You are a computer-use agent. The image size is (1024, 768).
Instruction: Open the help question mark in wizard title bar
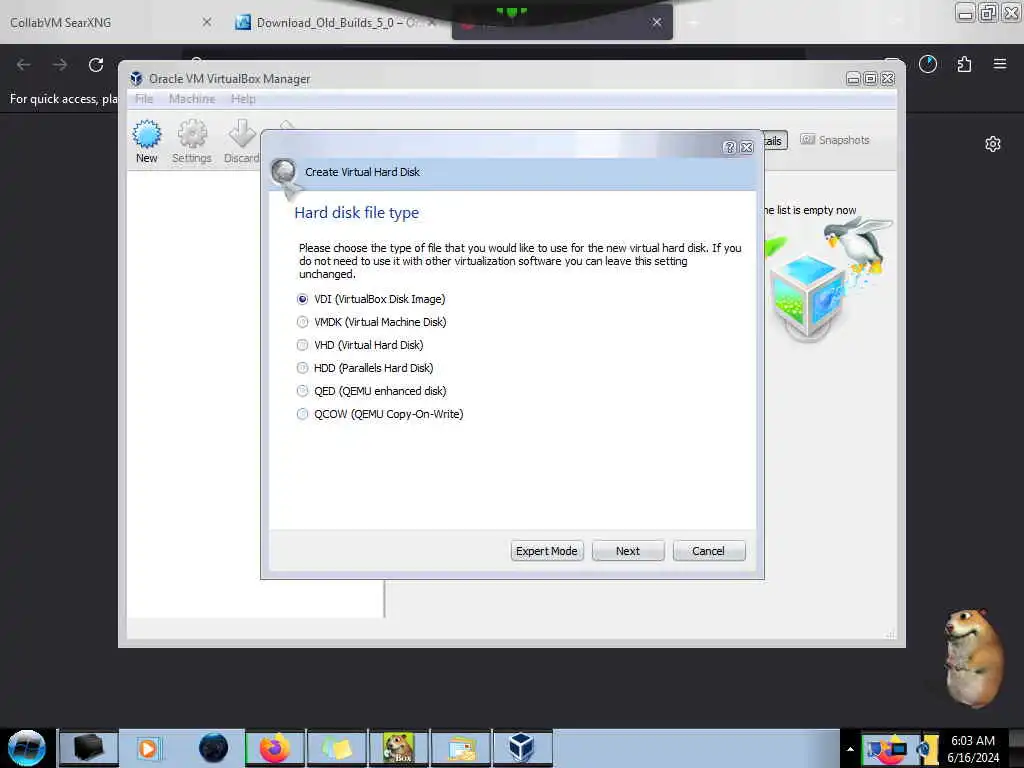click(729, 148)
